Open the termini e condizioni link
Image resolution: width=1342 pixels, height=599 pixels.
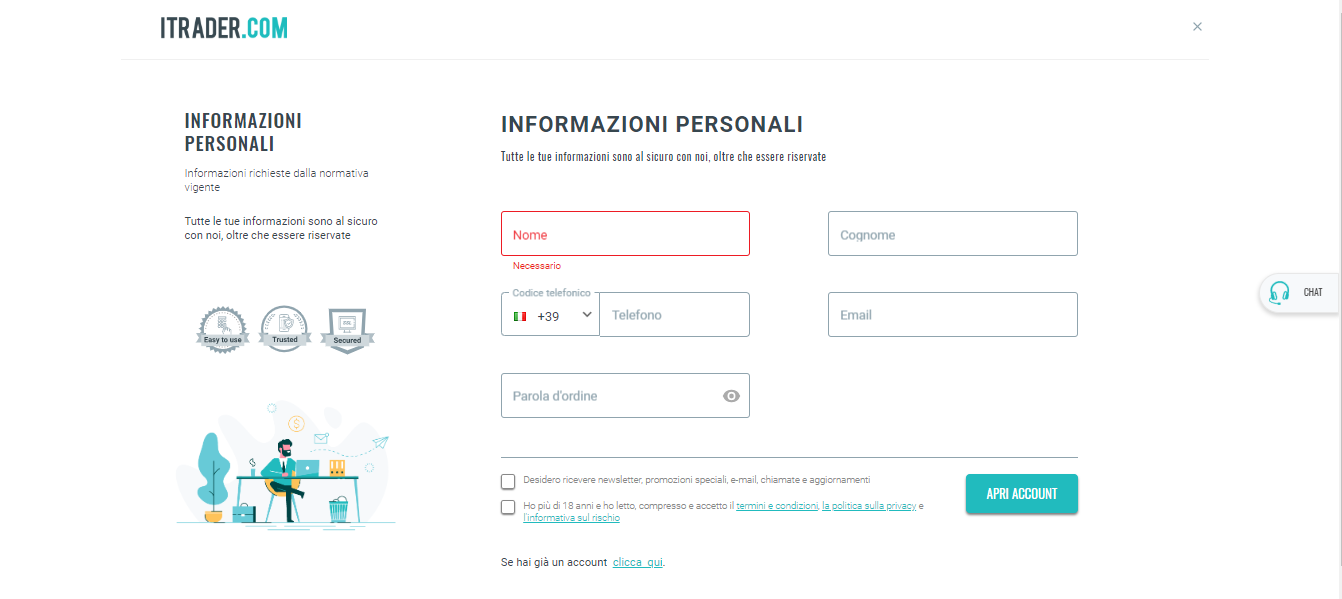click(x=778, y=505)
